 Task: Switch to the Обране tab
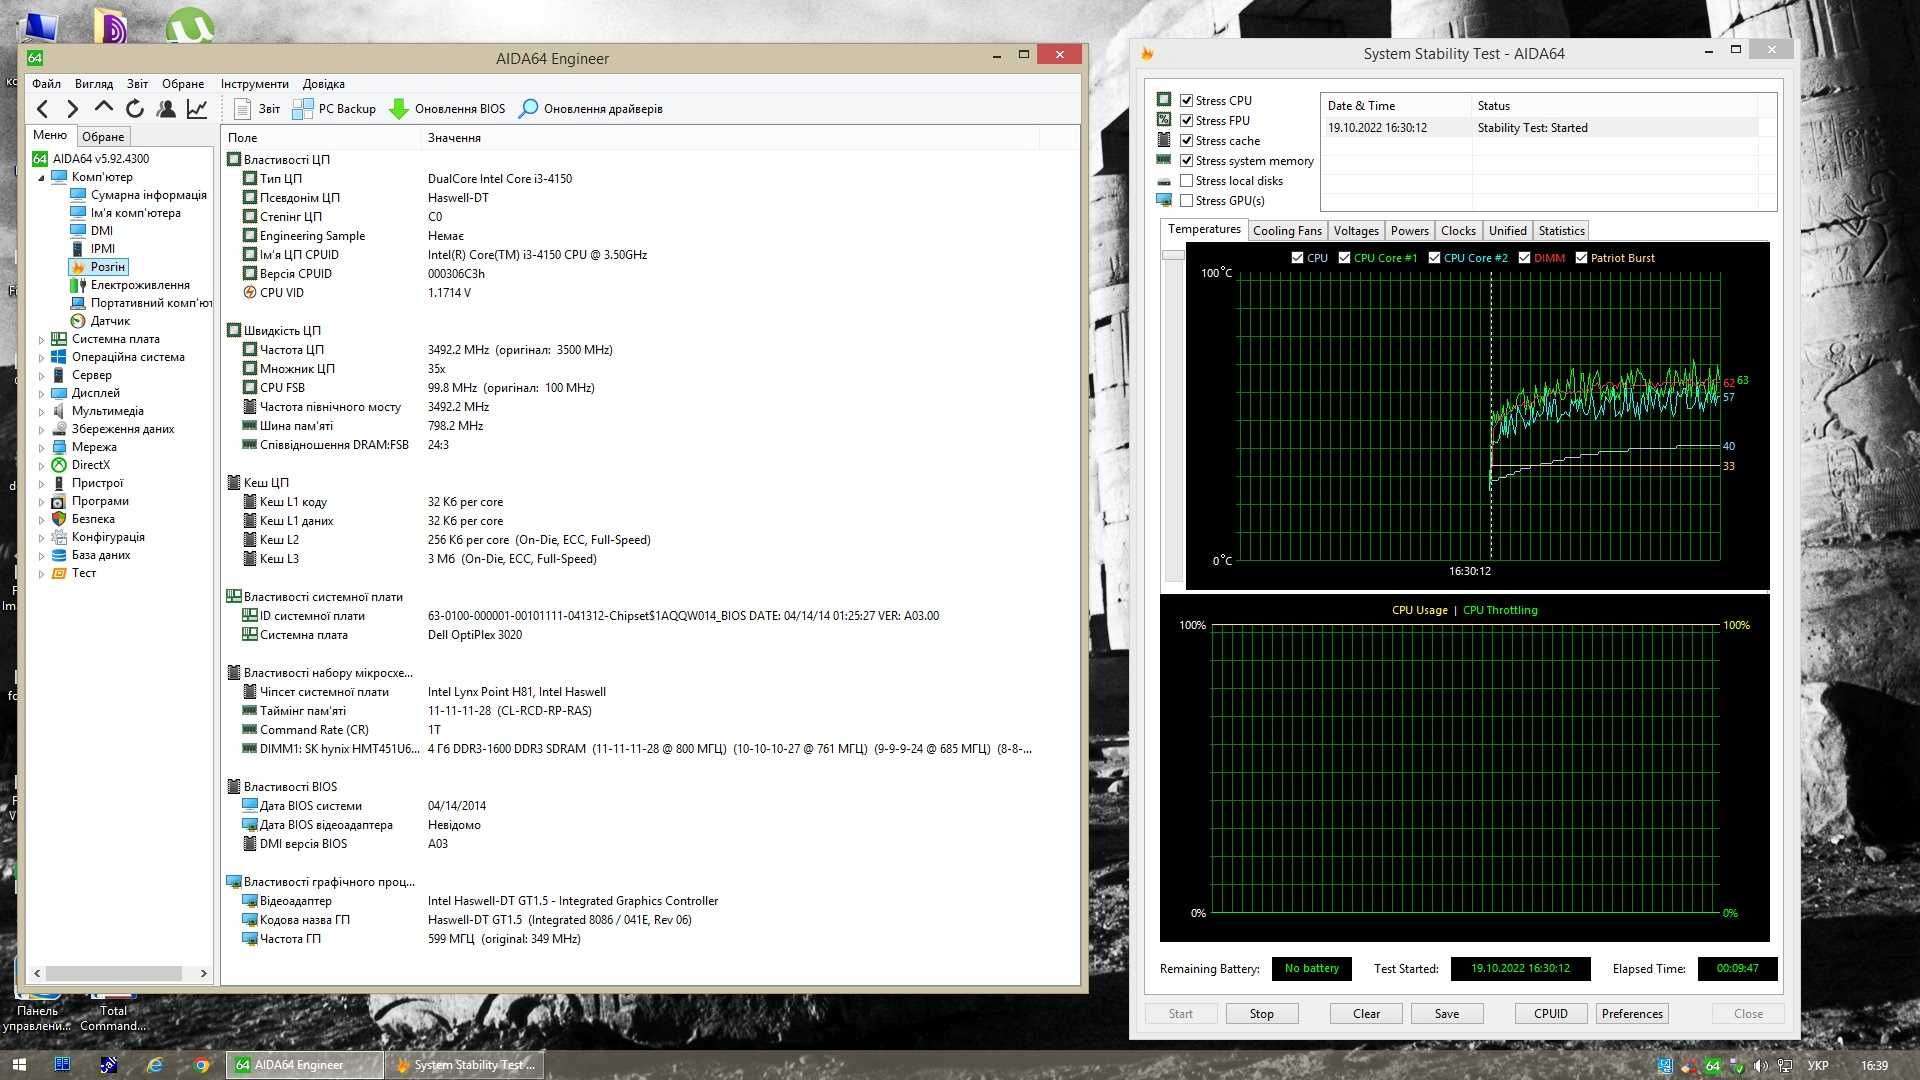point(103,137)
